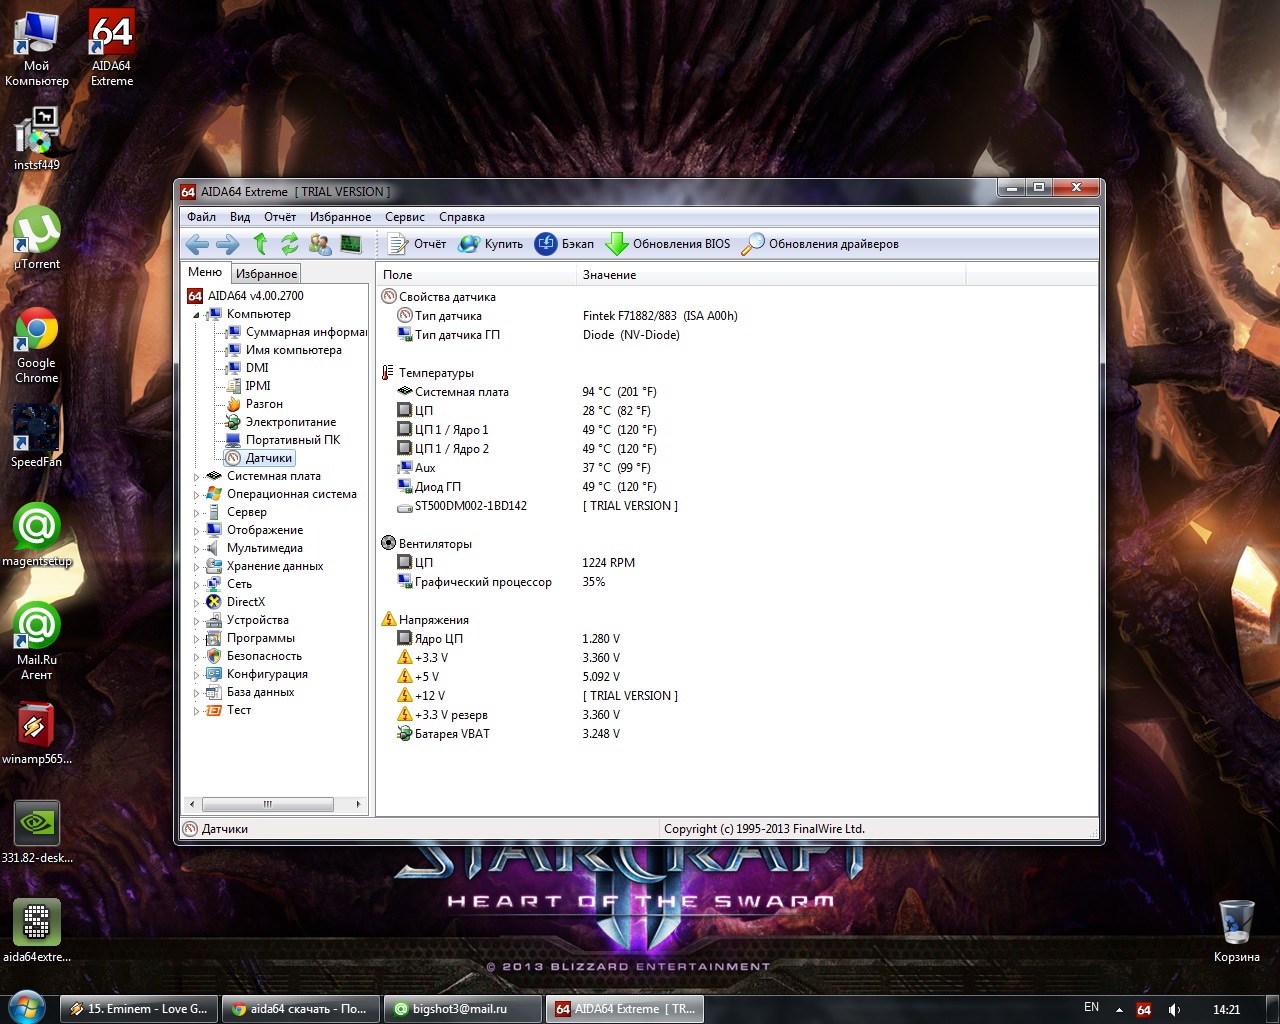
Task: Click the green up-level arrow icon
Action: 260,244
